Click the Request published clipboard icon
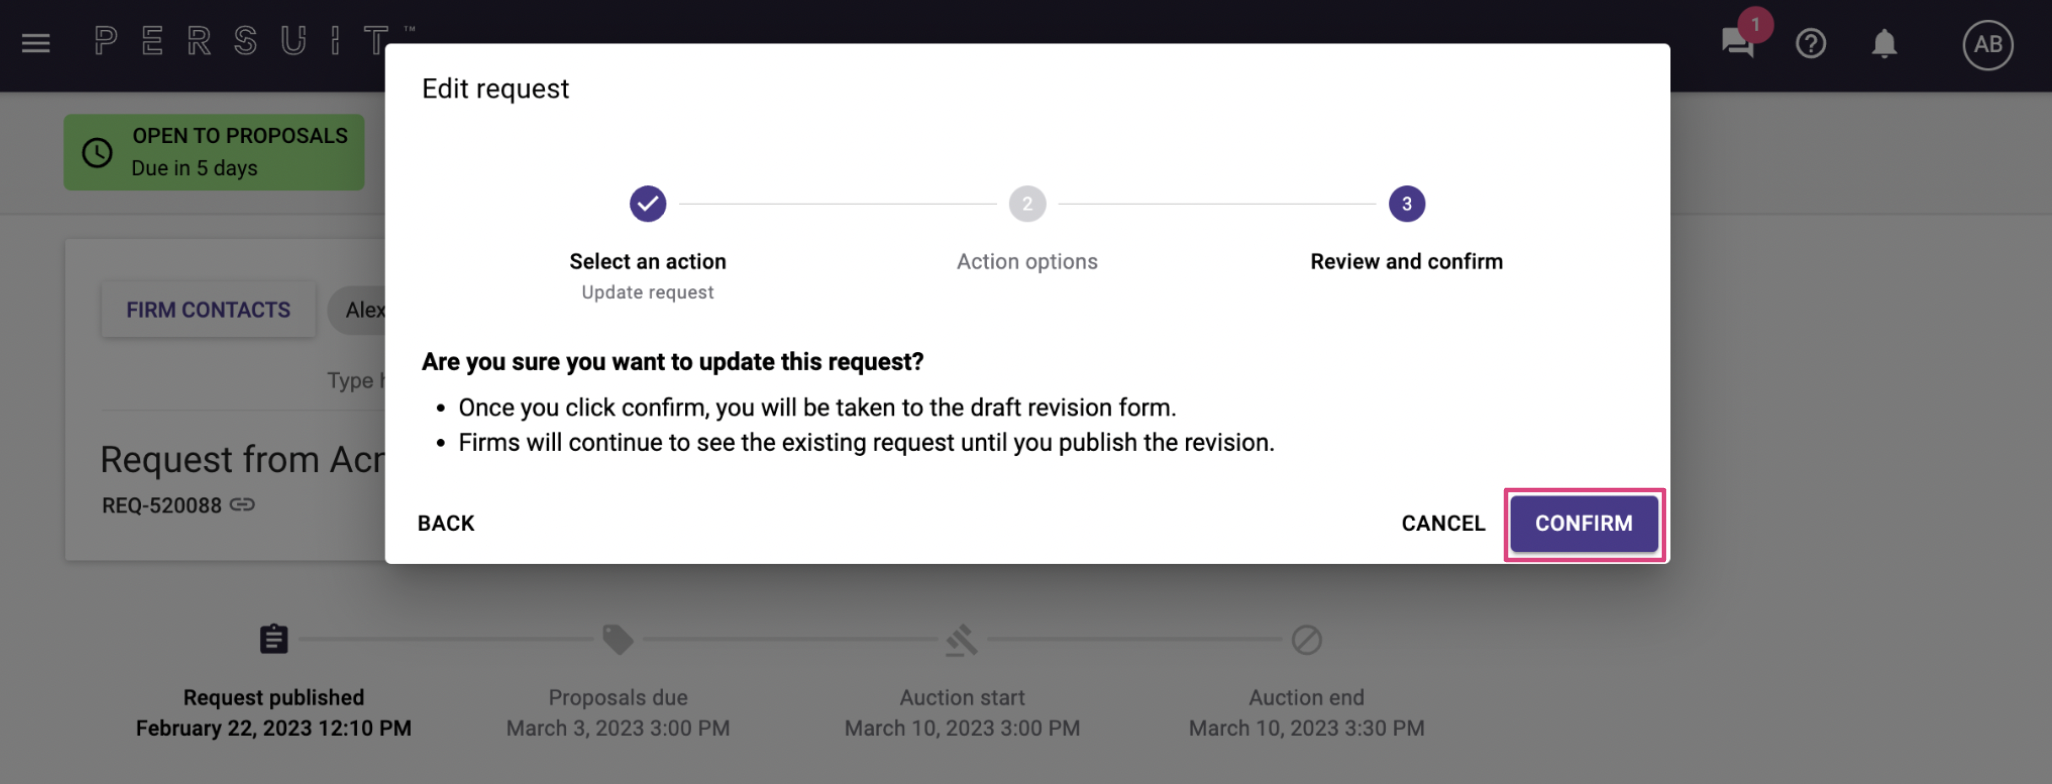2052x784 pixels. click(273, 639)
